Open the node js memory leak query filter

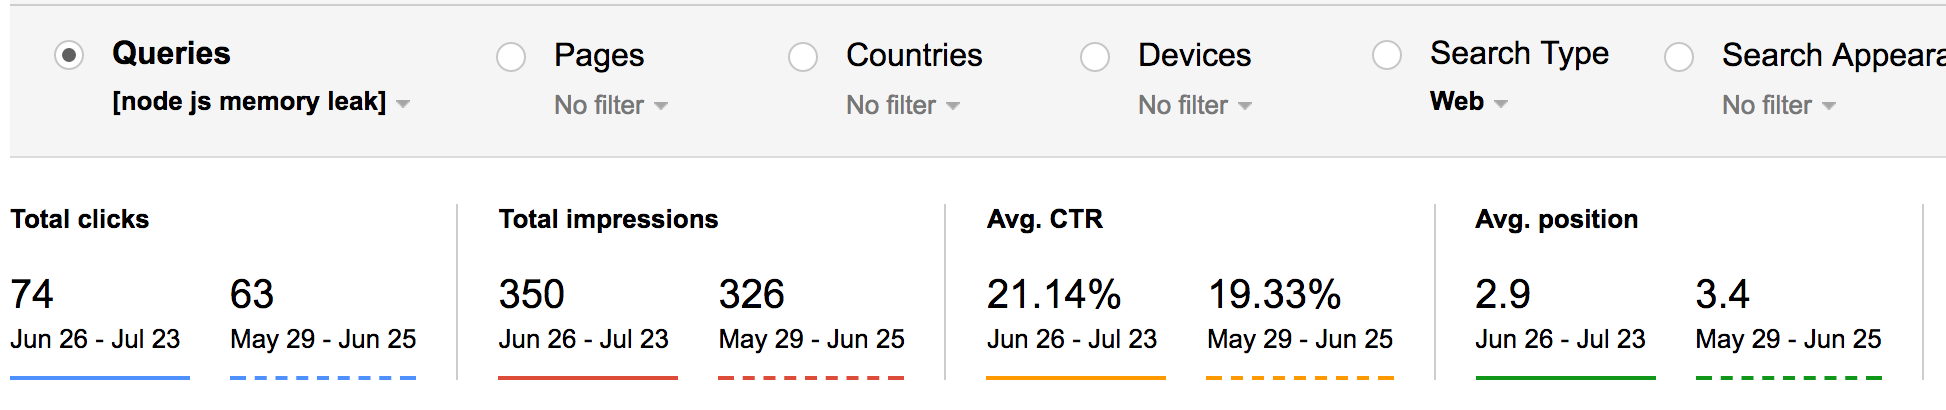click(x=260, y=102)
